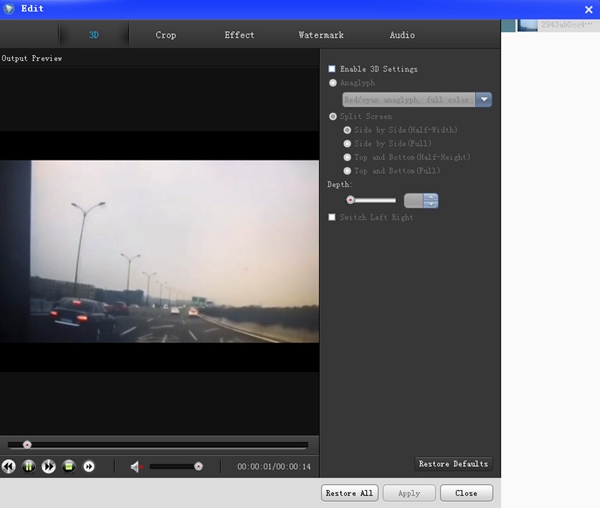Image resolution: width=600 pixels, height=508 pixels.
Task: Enable 3D Settings checkbox
Action: (x=332, y=69)
